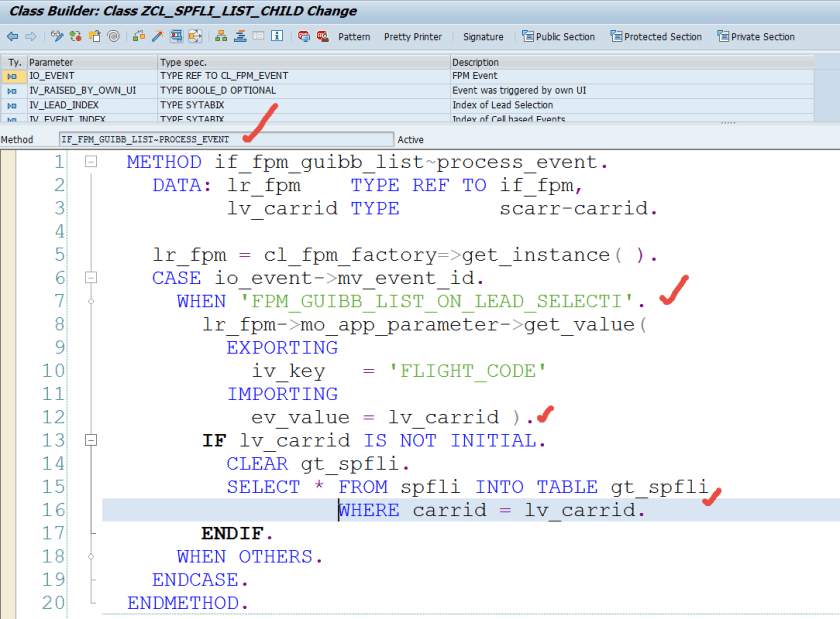Click the Check syntax icon
Screen dimensions: 840x619
[x=139, y=36]
